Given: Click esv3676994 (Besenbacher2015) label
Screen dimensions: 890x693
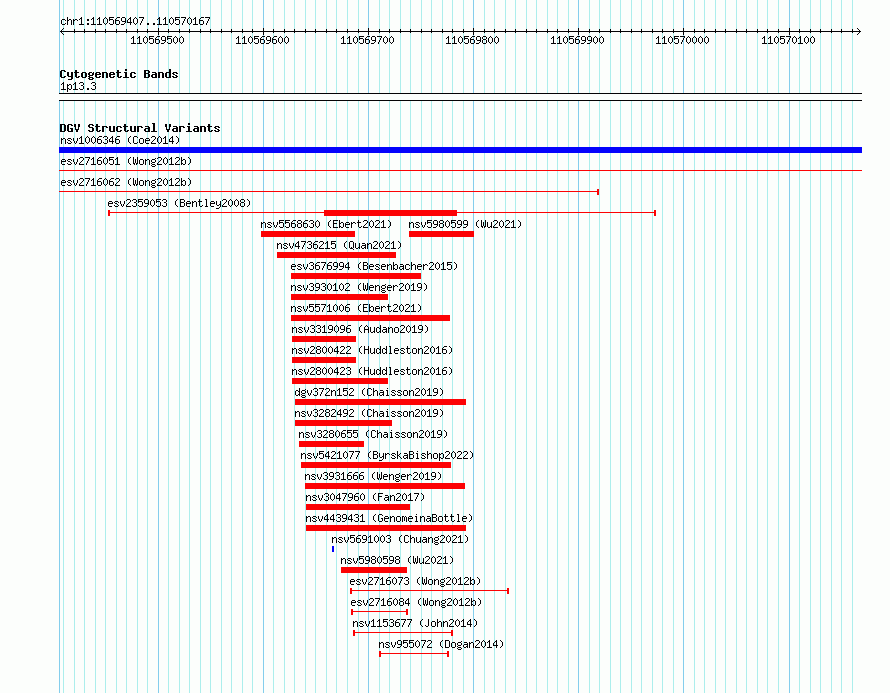Looking at the screenshot, I should 374,266.
